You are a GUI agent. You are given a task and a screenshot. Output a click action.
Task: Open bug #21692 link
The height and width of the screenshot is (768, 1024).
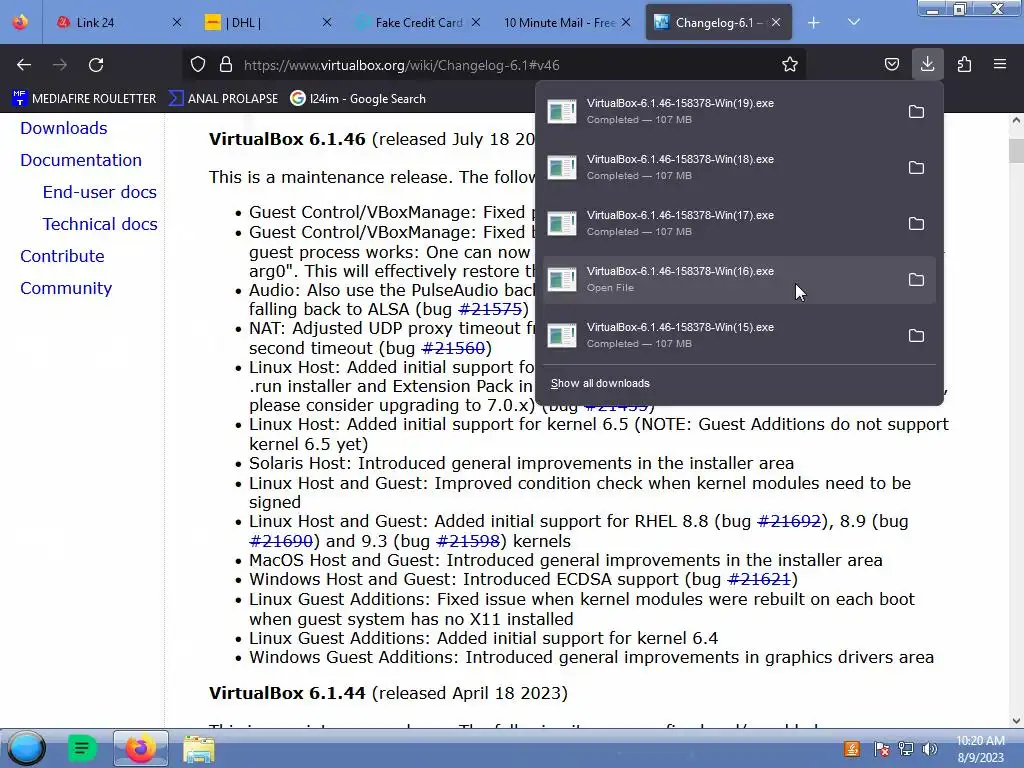[788, 521]
